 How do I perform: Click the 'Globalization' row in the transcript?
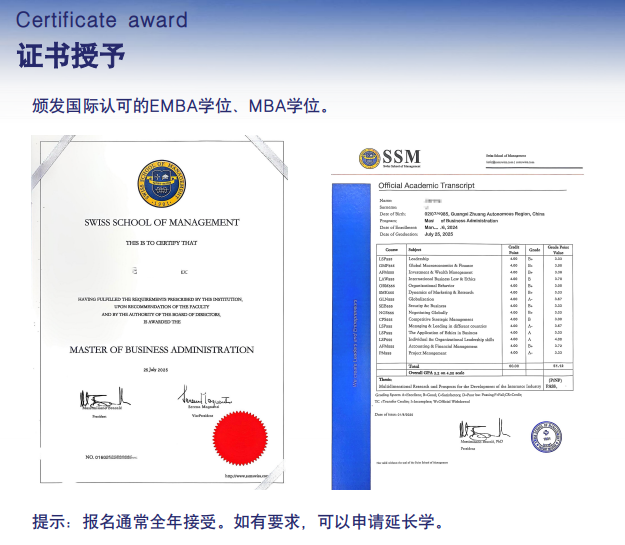pos(475,299)
